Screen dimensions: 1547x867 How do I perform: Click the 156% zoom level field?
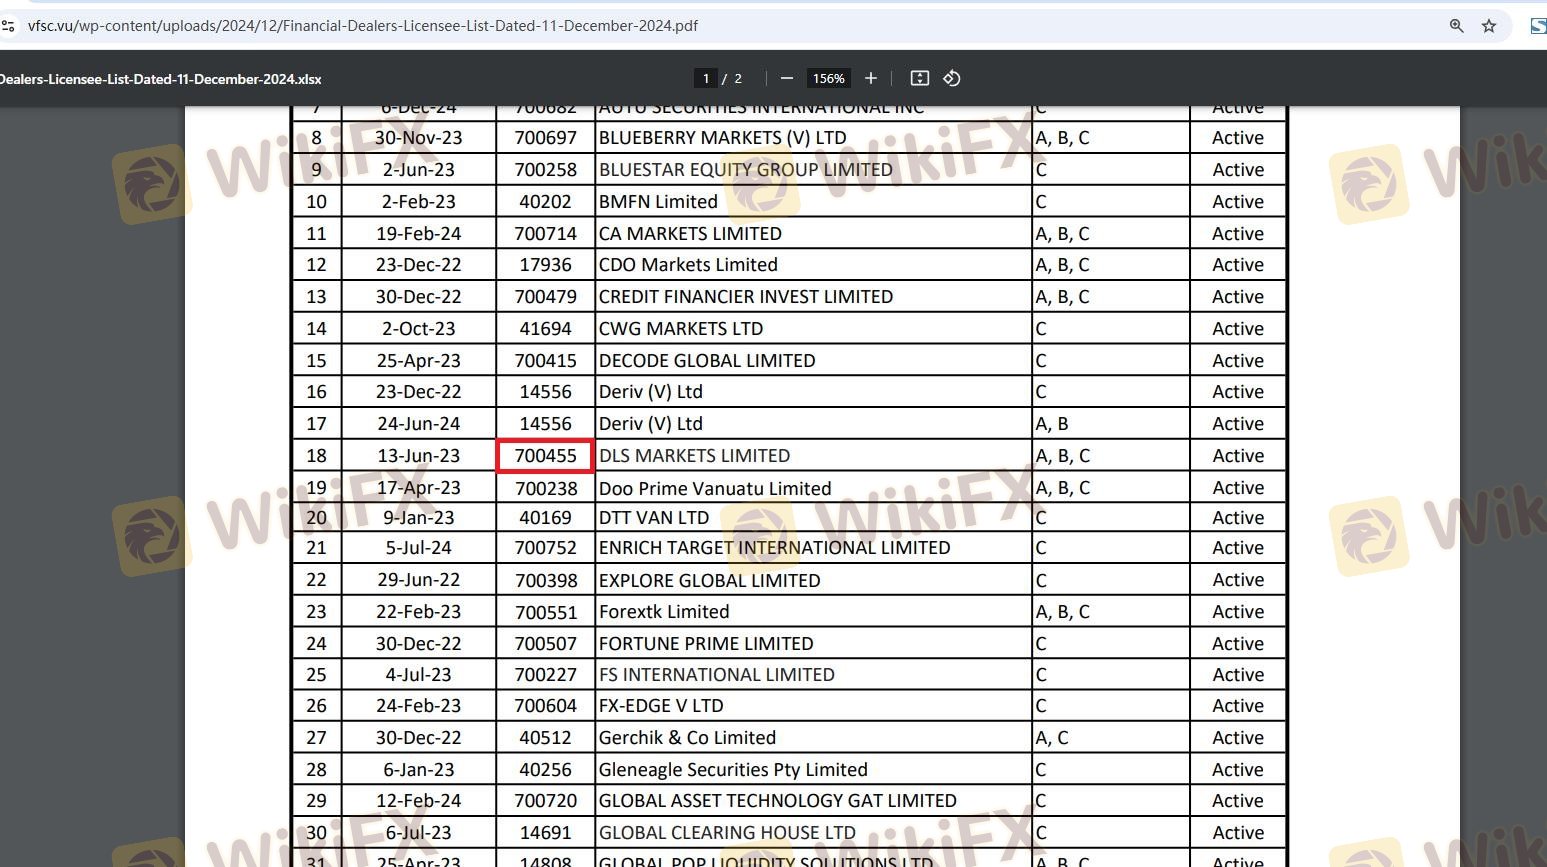pos(828,78)
